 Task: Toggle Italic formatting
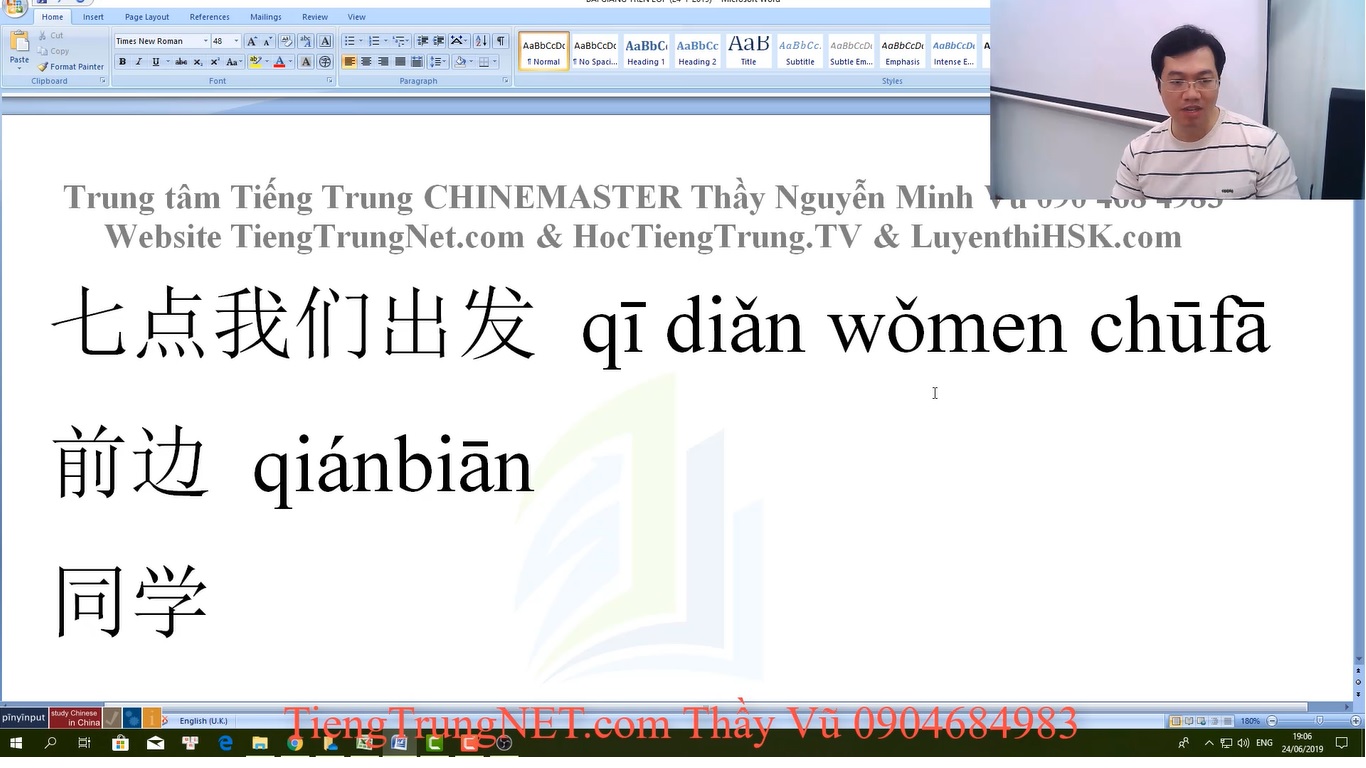click(x=138, y=62)
